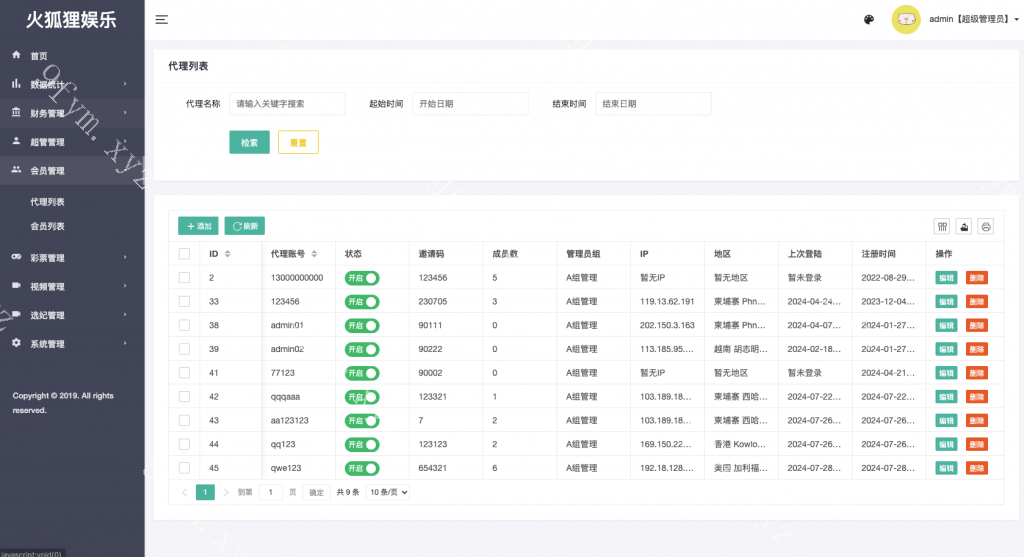Click 删除 for account qwe123

point(977,468)
